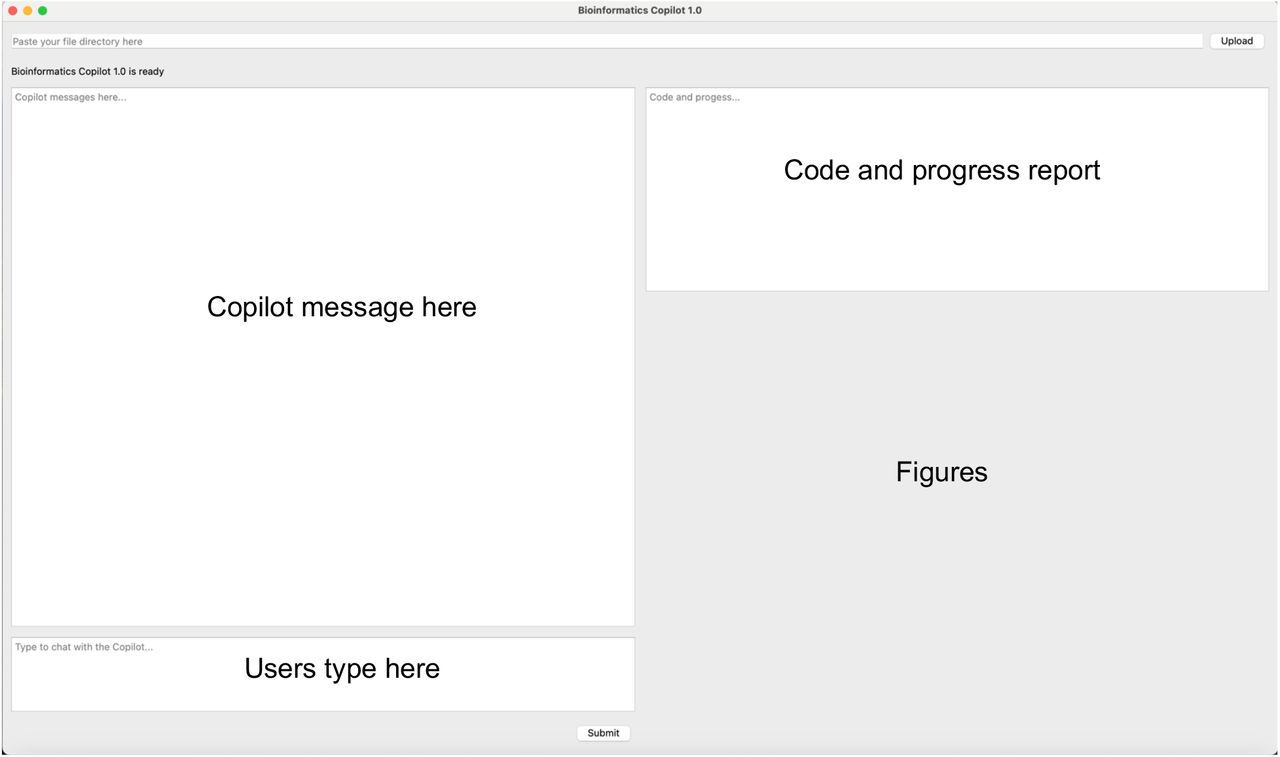Click the Bioinformatics Copilot 1.0 window title
The width and height of the screenshot is (1280, 757).
tap(639, 10)
